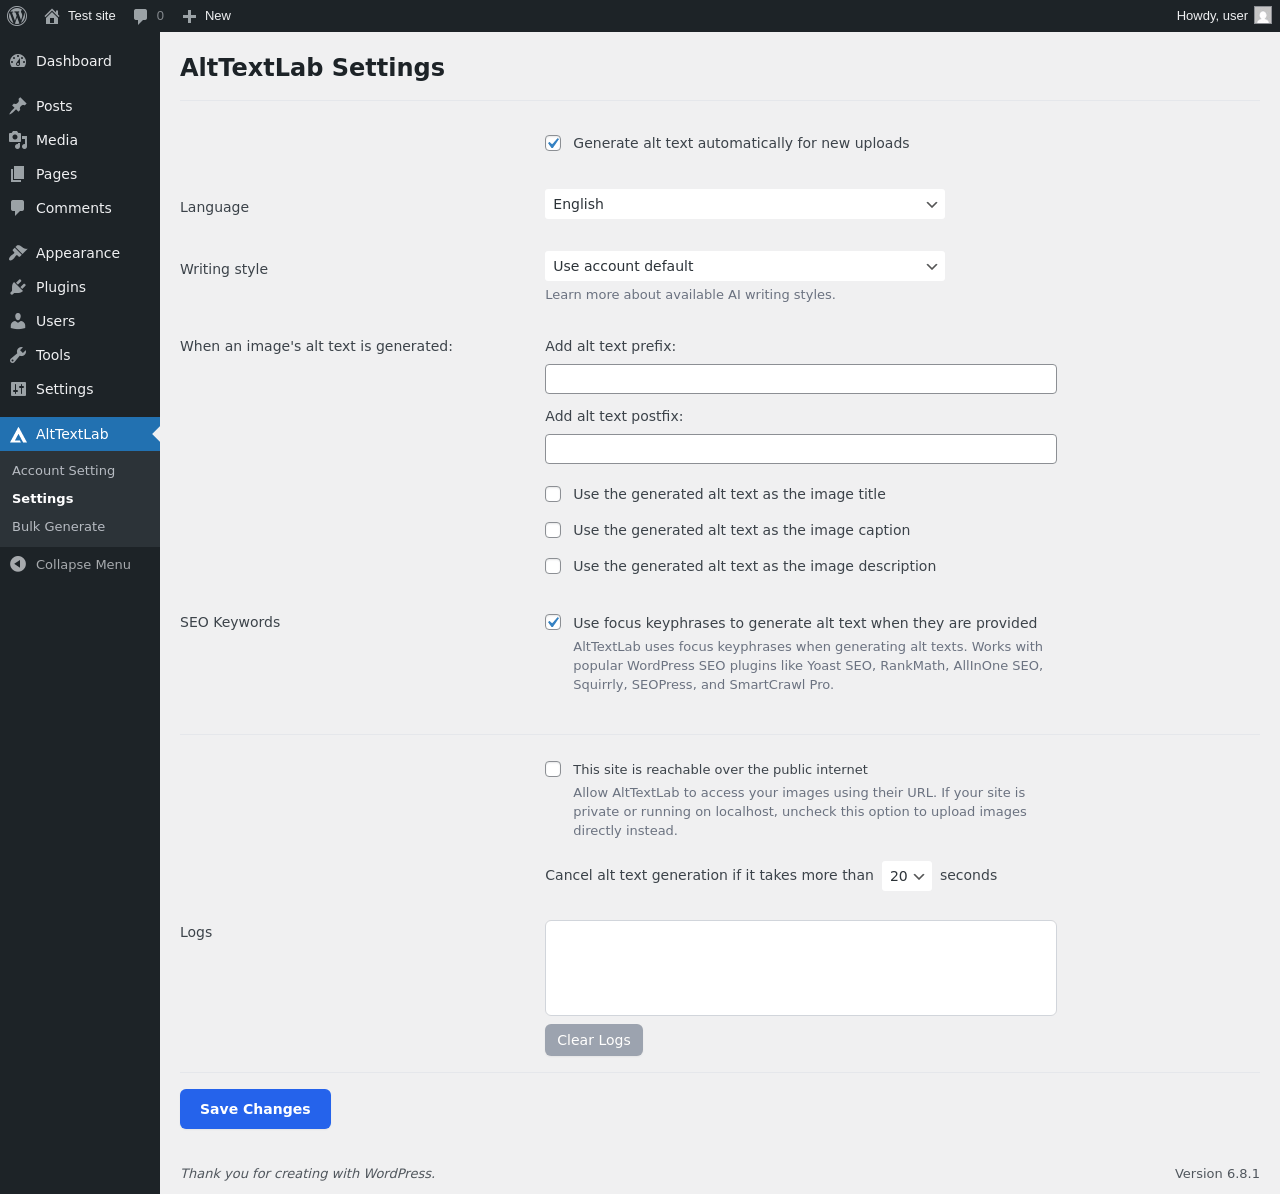Viewport: 1280px width, 1194px height.
Task: Click the Save Changes button
Action: pyautogui.click(x=255, y=1109)
